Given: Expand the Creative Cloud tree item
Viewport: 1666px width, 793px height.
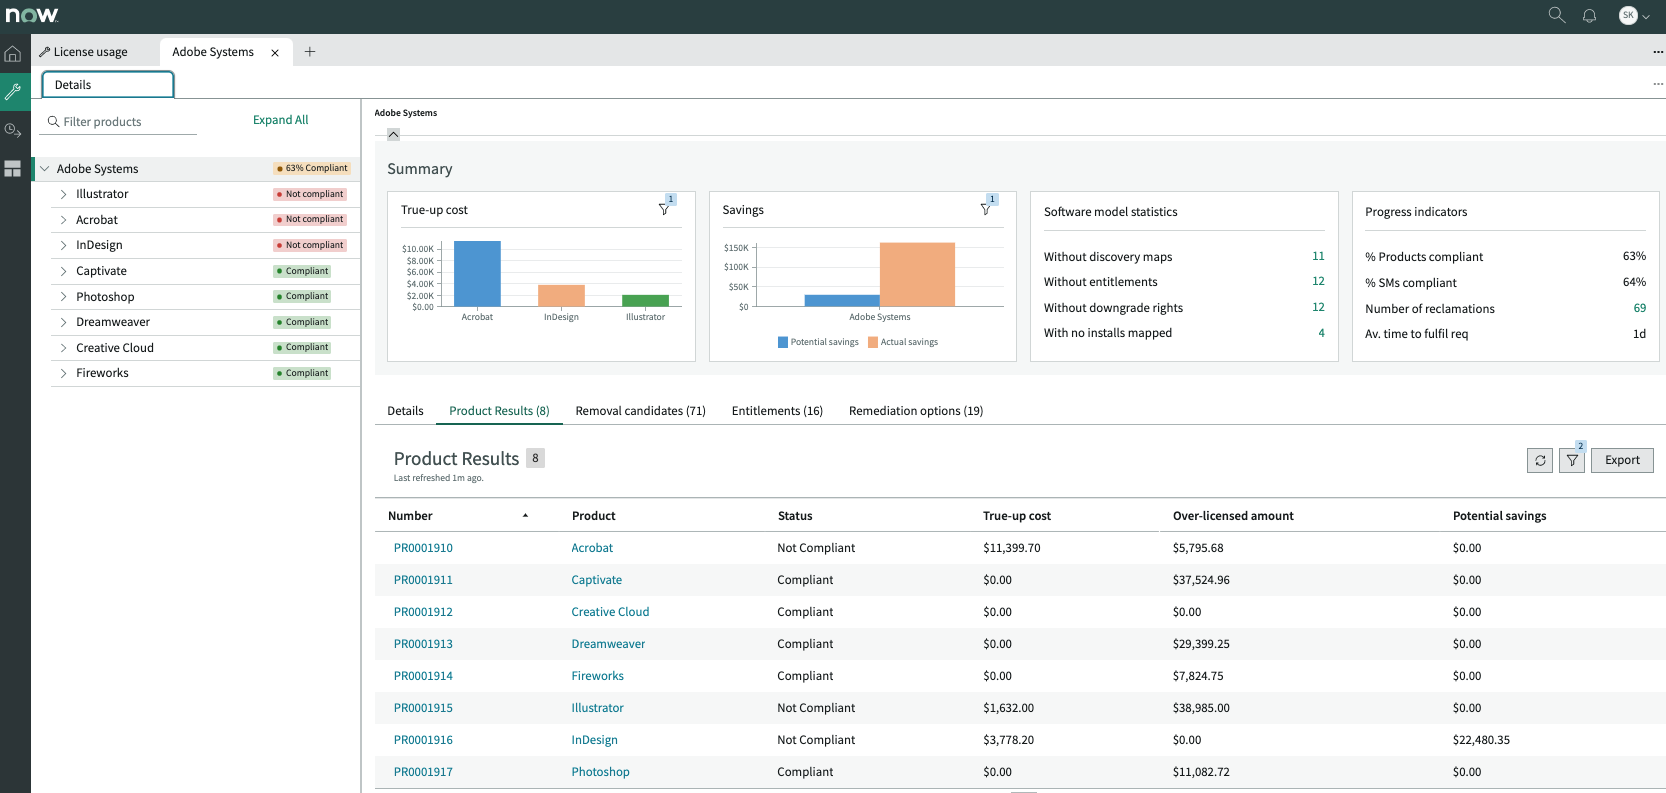Looking at the screenshot, I should coord(63,348).
